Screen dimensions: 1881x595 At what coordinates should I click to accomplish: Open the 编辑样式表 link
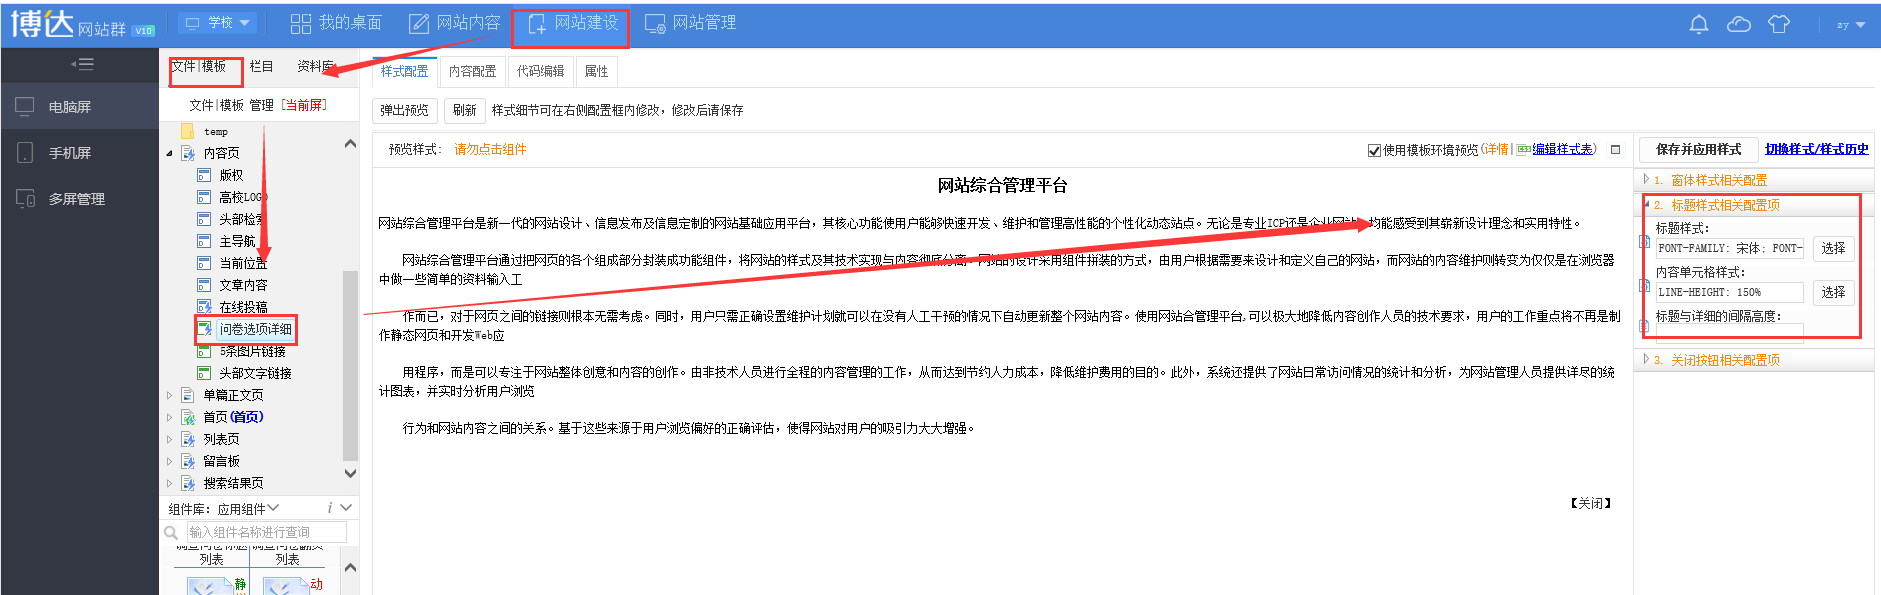(x=1563, y=150)
